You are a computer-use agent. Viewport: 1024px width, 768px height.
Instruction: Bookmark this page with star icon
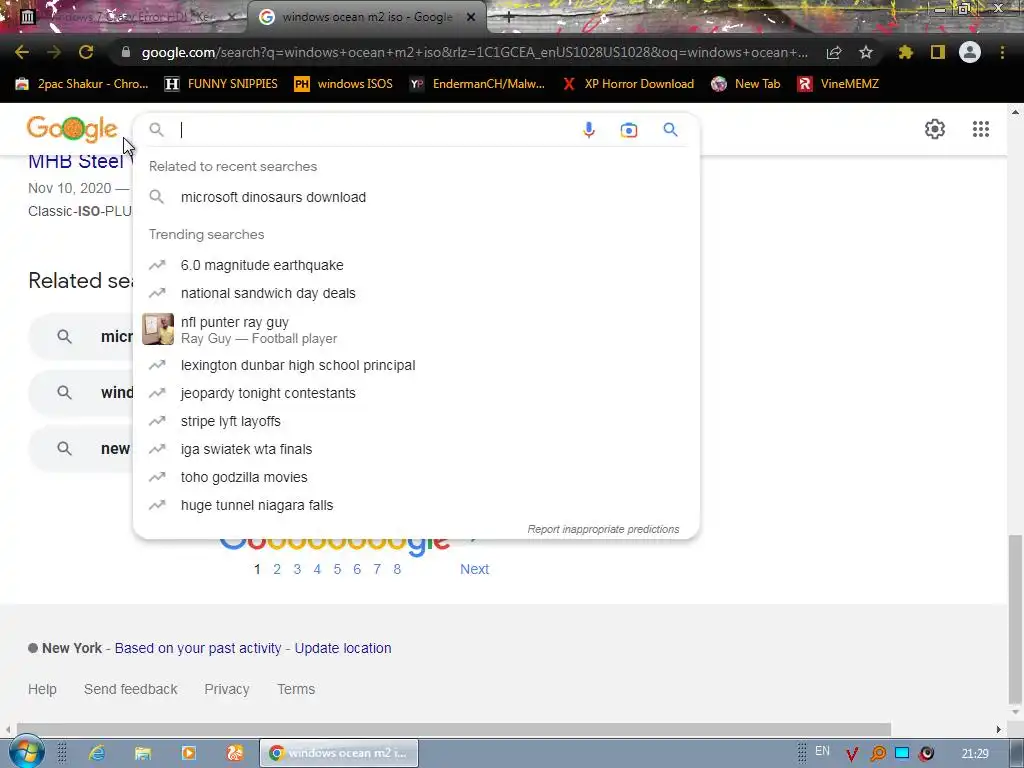point(866,52)
